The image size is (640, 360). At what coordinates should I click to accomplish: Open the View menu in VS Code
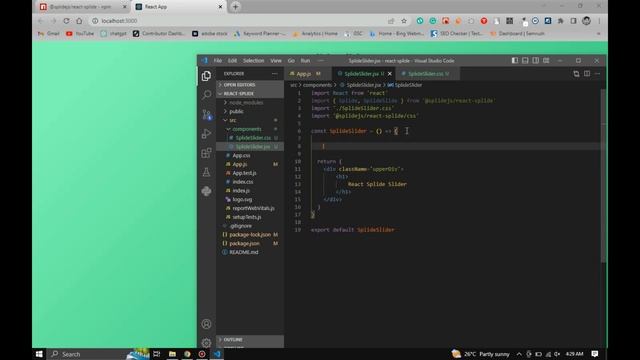click(x=276, y=60)
